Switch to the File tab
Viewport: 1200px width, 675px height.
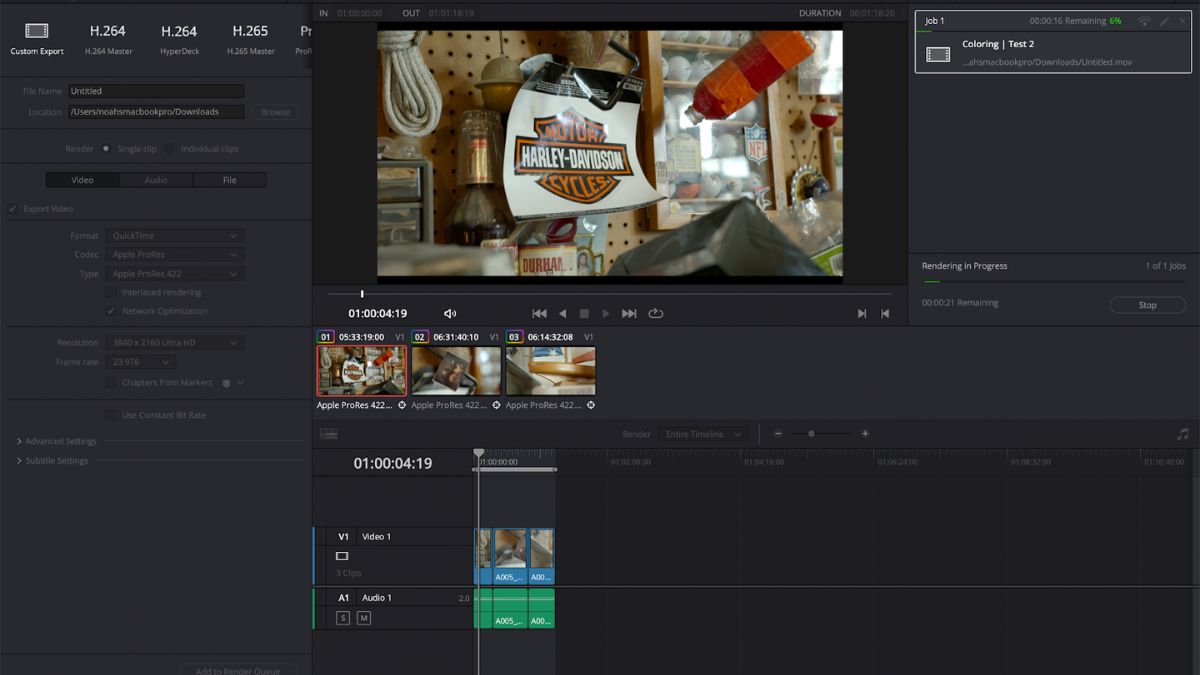pyautogui.click(x=229, y=180)
